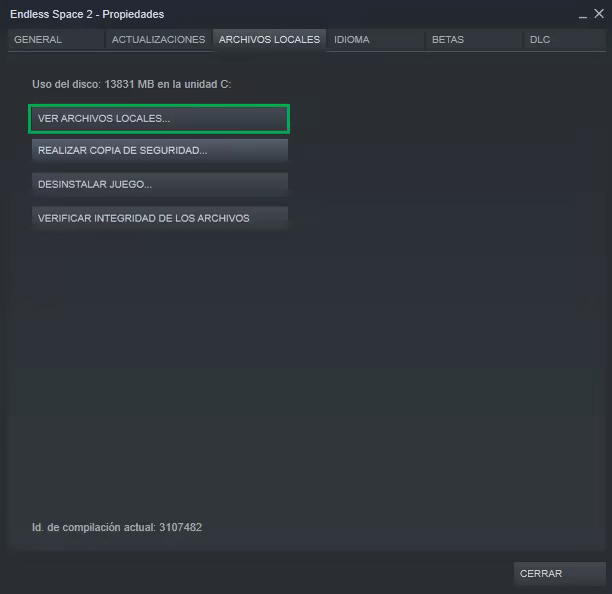Show the DLC tab
612x594 pixels.
[x=540, y=40]
